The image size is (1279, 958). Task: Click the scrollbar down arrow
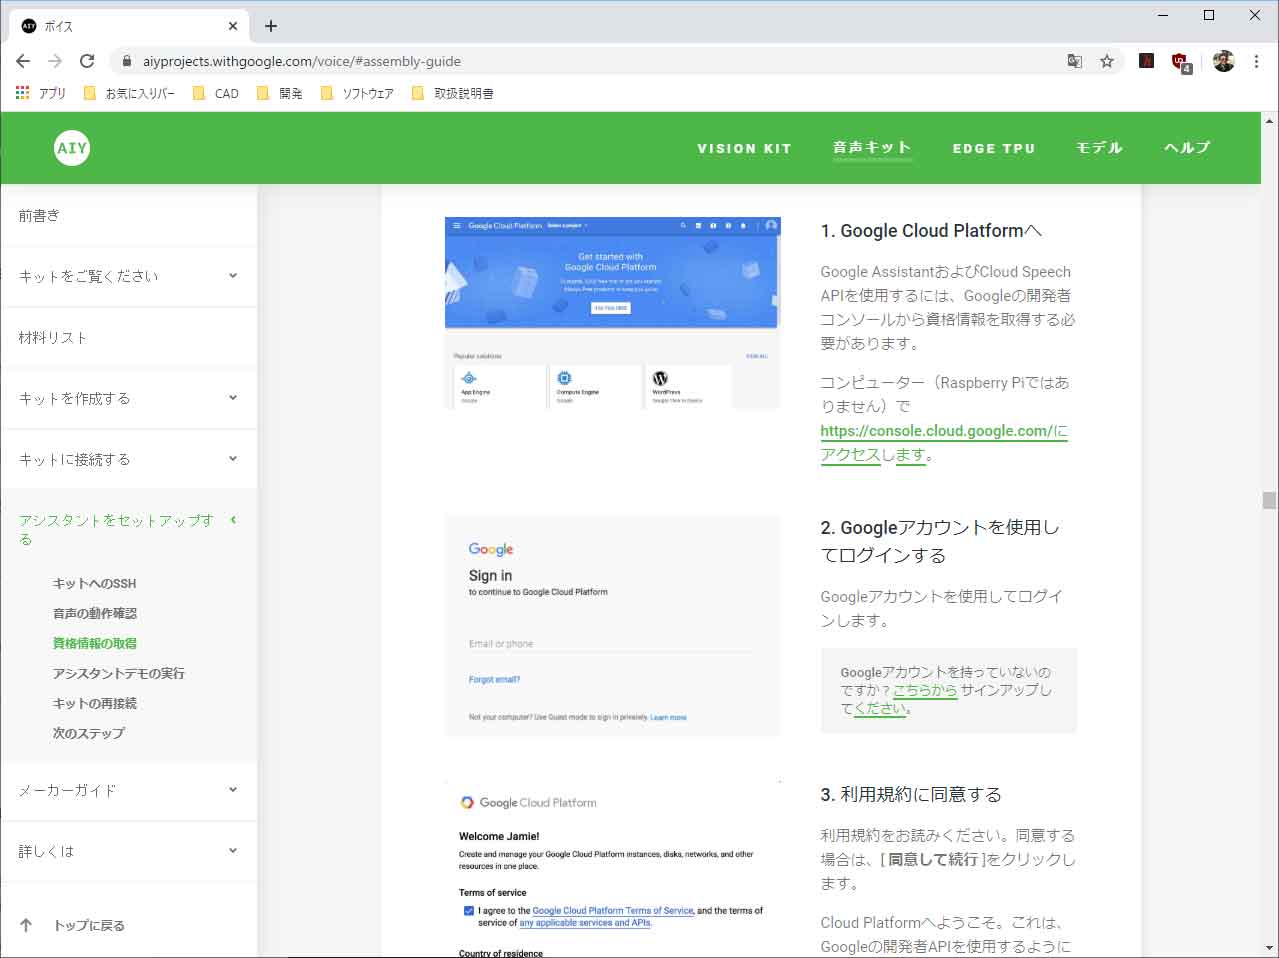(x=1269, y=948)
